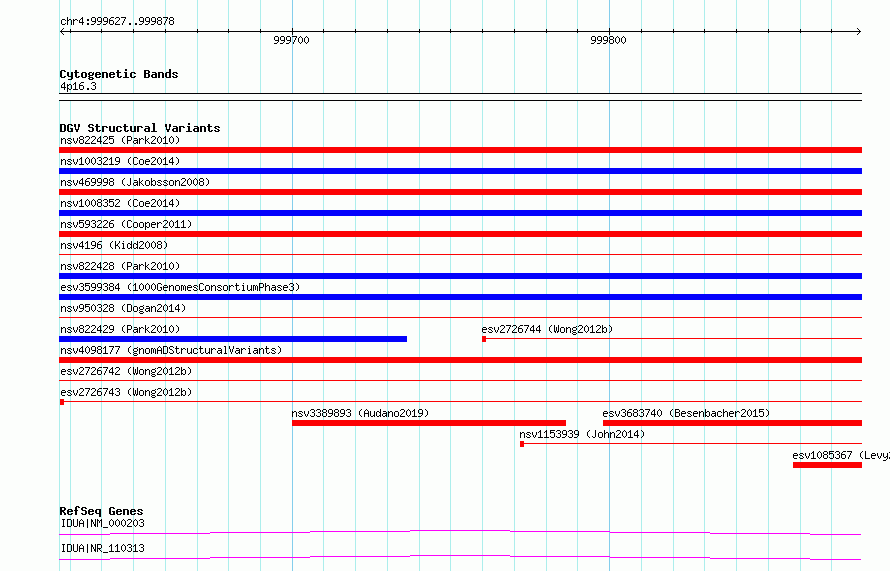Screen dimensions: 890x571
Task: Select esv3683740 (Besenbacher2015) variant label
Action: tap(686, 413)
